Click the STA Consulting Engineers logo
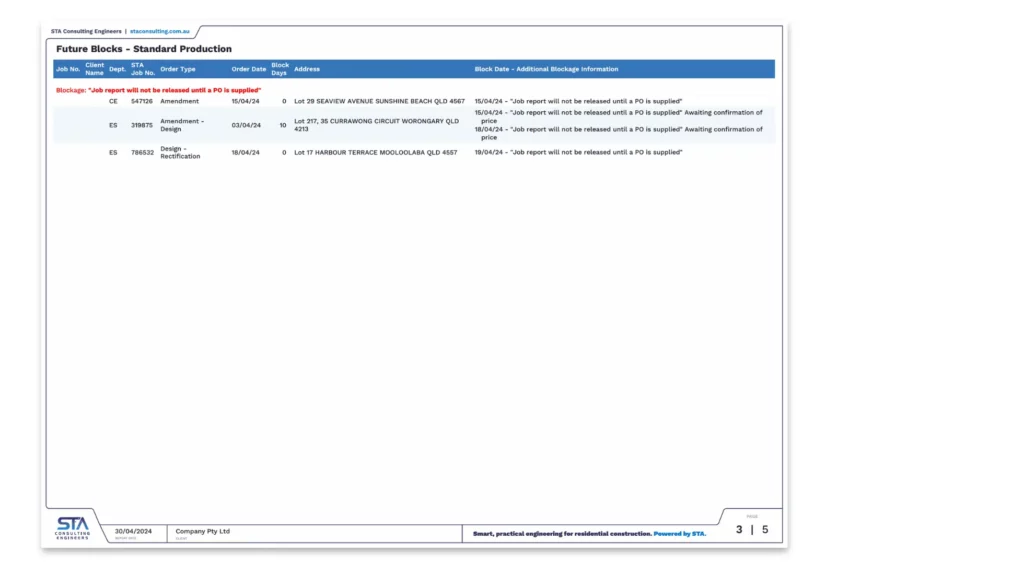 [x=72, y=528]
